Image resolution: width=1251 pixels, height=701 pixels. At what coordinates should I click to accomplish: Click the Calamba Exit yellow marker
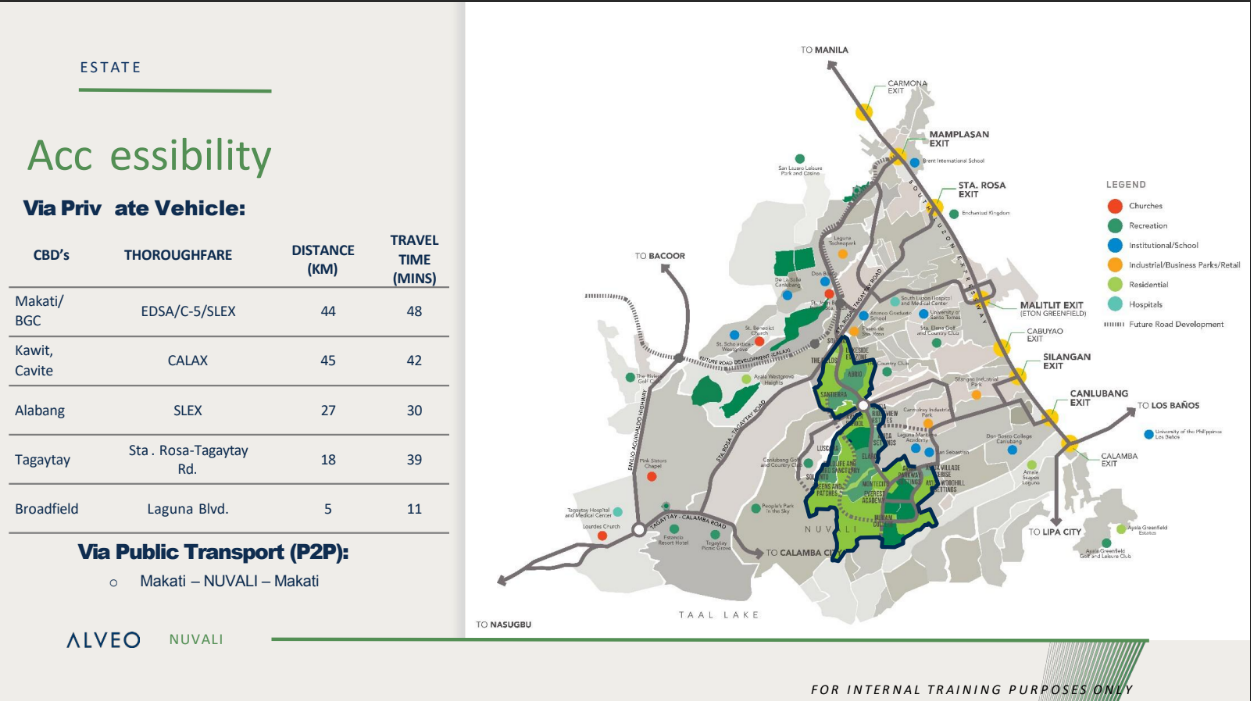pos(1070,443)
